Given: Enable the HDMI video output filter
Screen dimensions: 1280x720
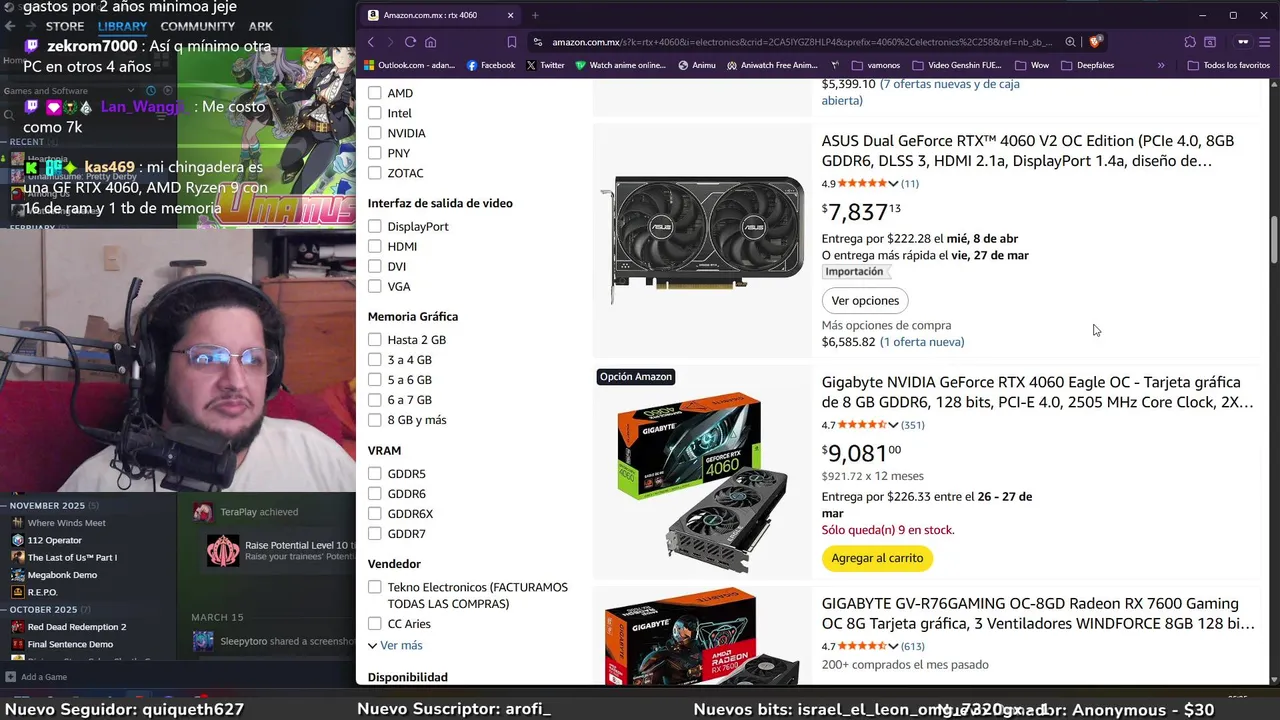Looking at the screenshot, I should tap(375, 246).
